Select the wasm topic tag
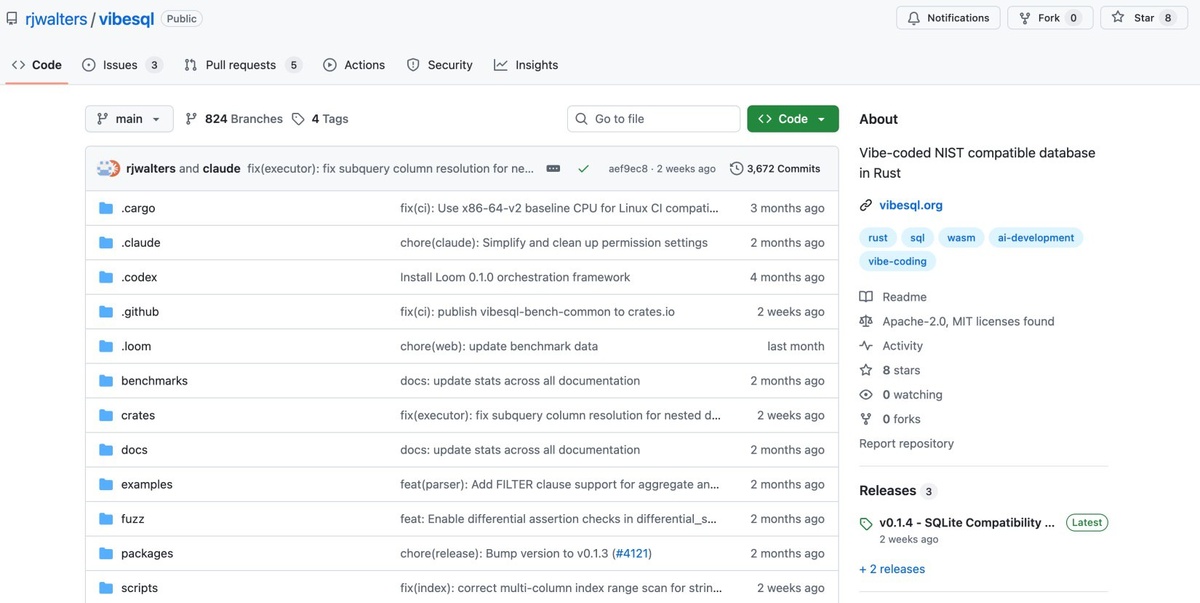This screenshot has width=1200, height=603. pyautogui.click(x=961, y=238)
